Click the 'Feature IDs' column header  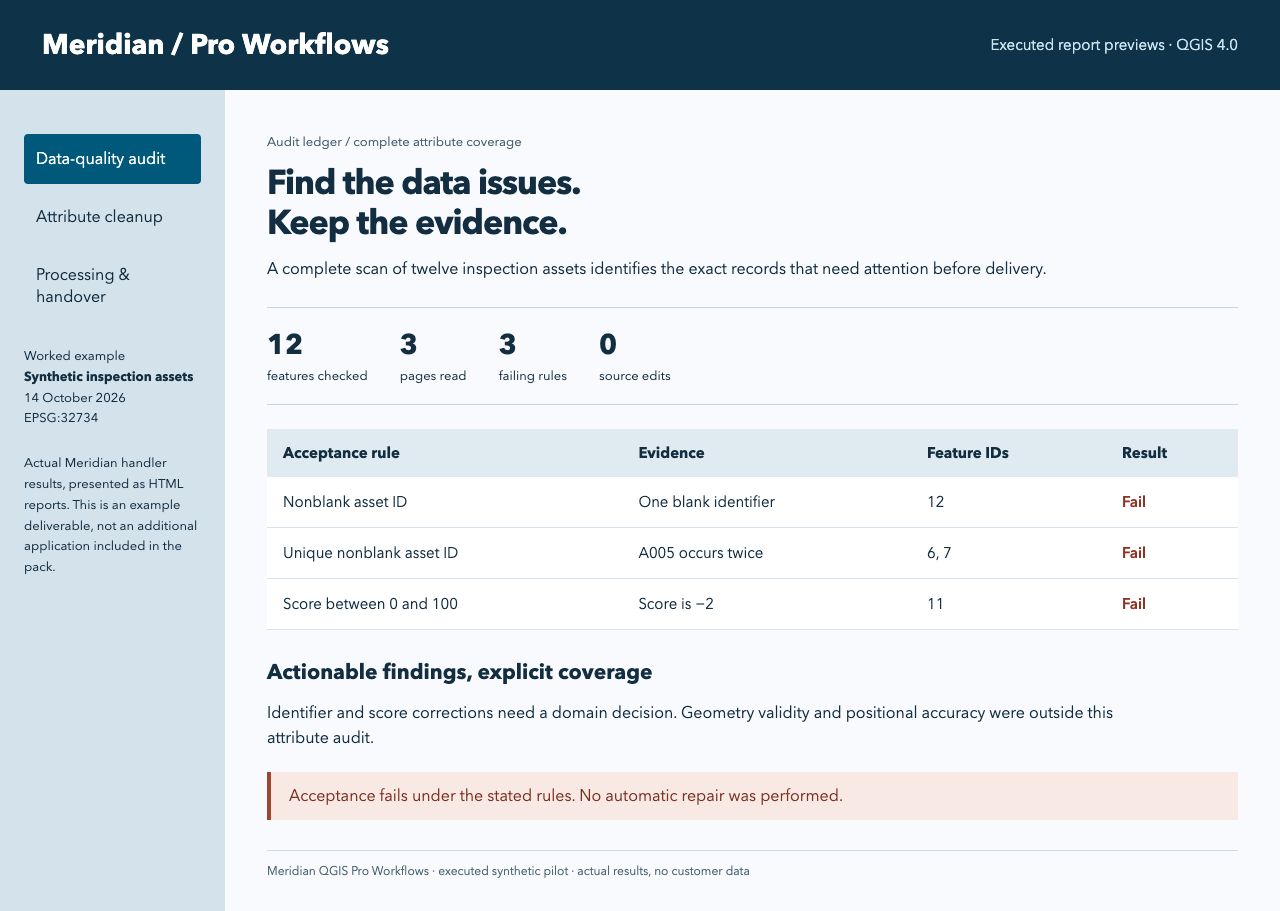(968, 453)
